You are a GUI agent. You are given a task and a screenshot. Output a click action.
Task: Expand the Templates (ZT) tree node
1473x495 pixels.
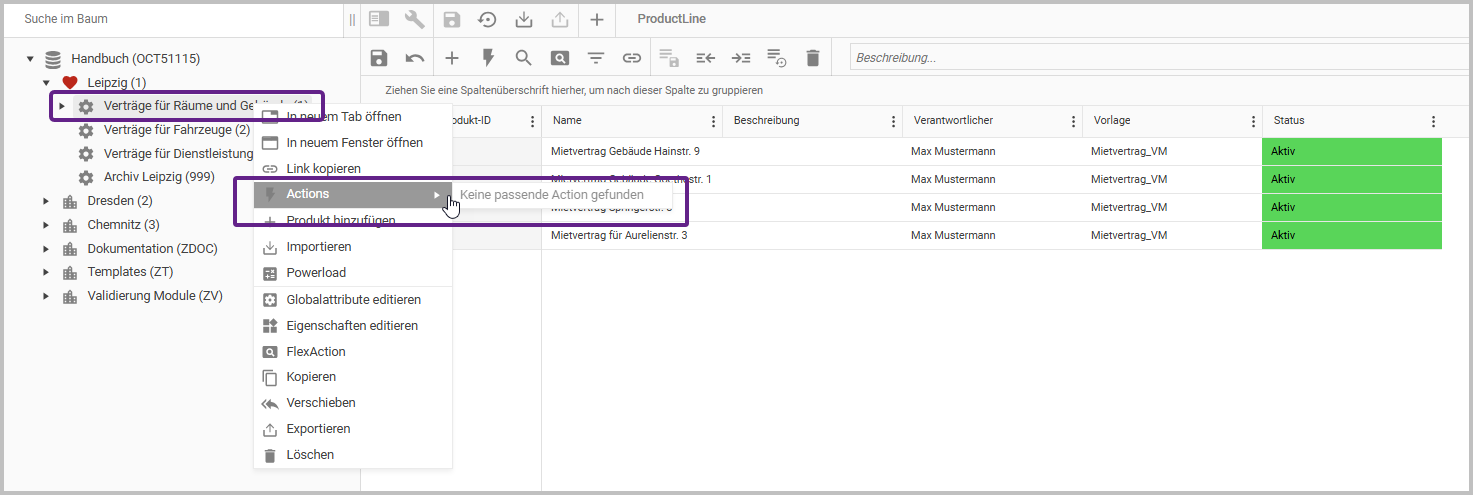tap(45, 272)
